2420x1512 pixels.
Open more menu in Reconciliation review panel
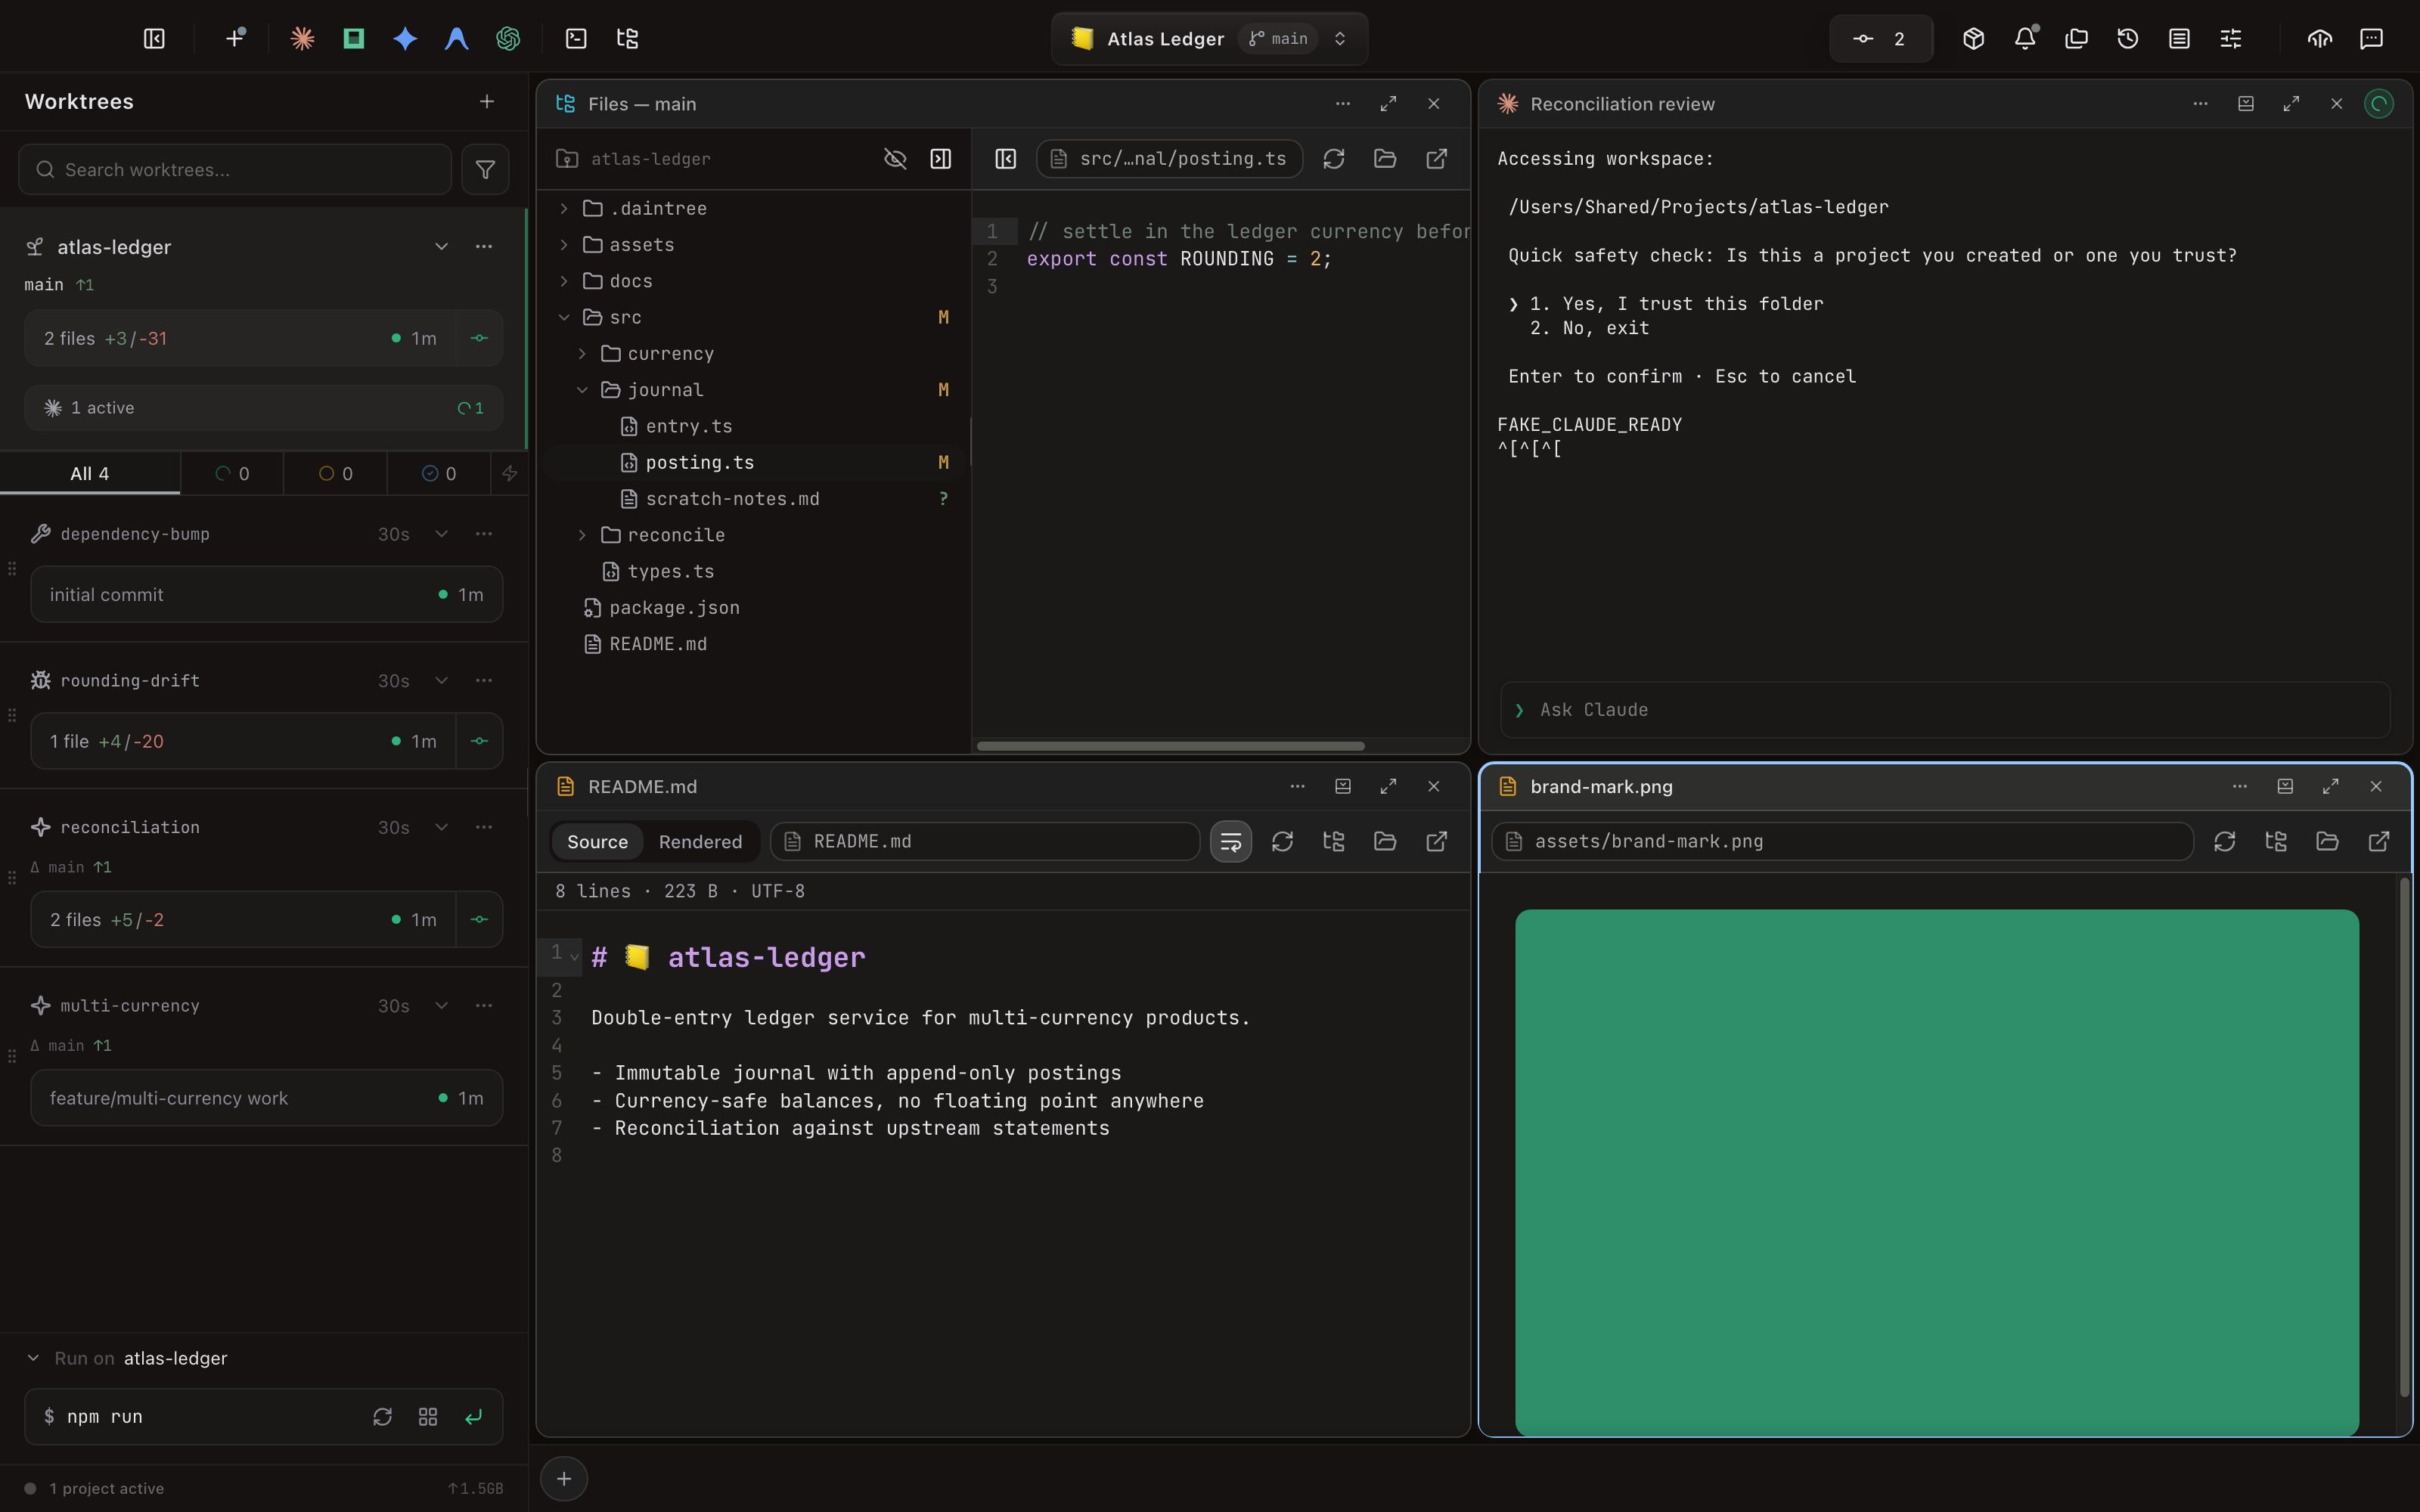point(2200,103)
